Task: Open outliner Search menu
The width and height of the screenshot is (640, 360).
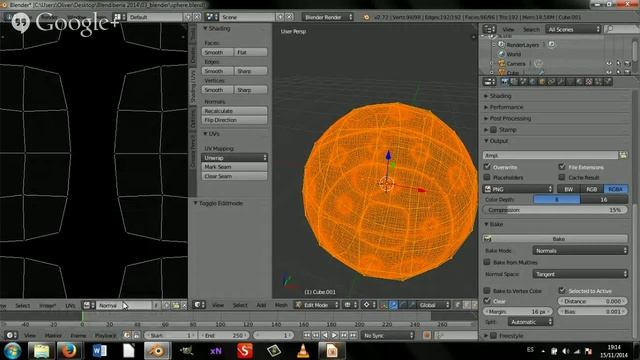Action: pyautogui.click(x=531, y=29)
